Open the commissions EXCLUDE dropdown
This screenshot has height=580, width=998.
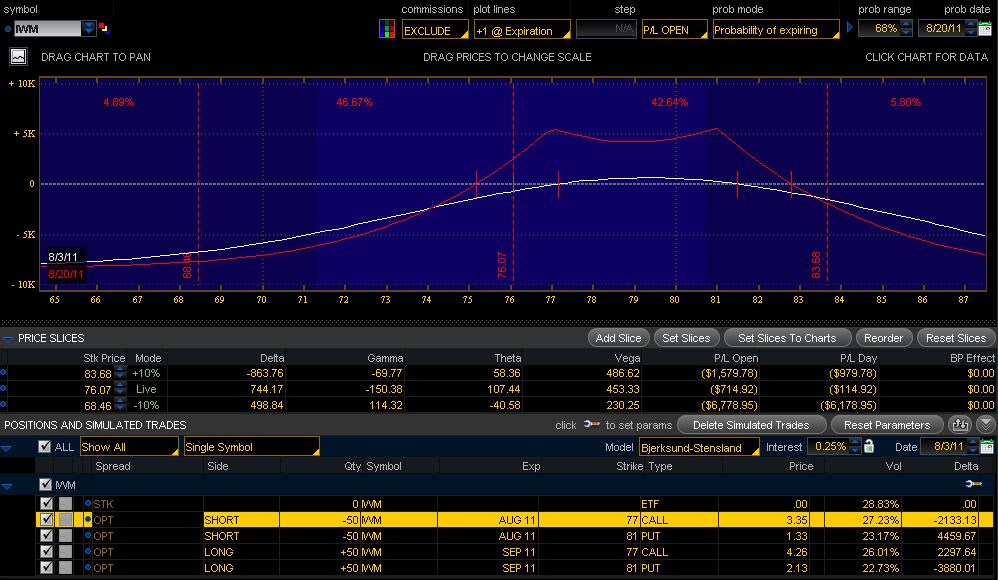click(435, 30)
